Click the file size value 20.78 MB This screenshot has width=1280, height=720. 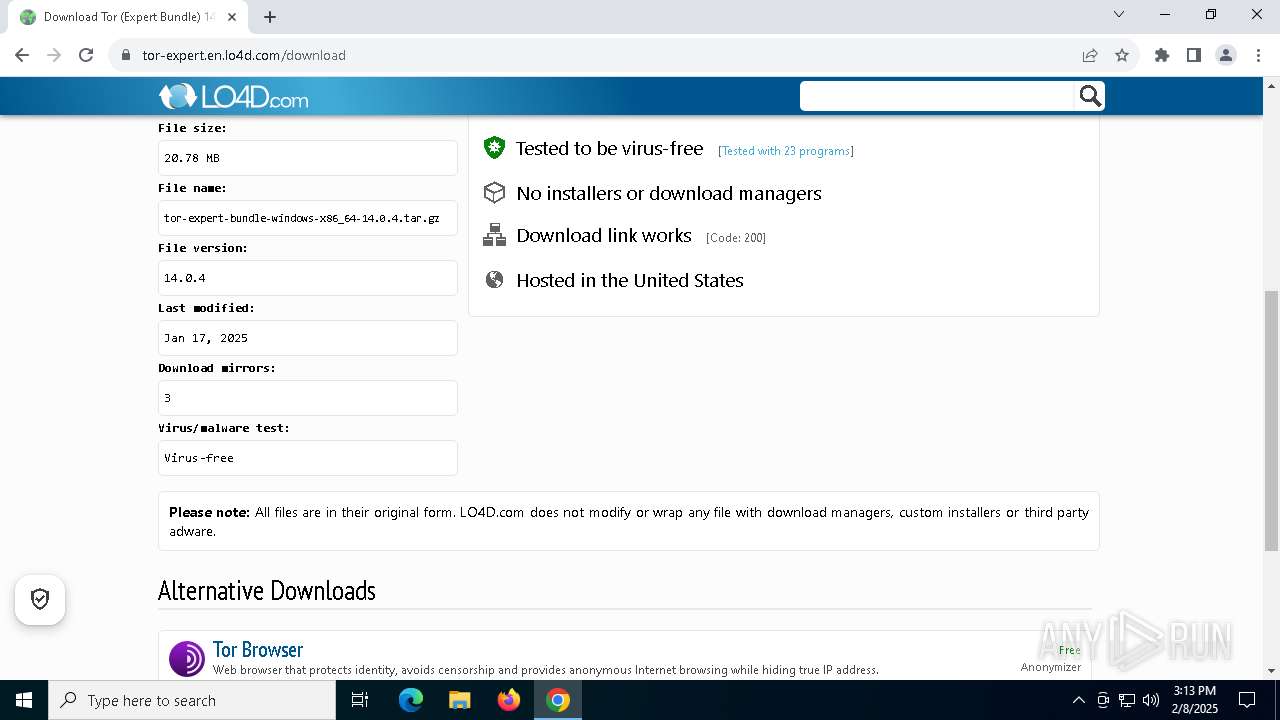coord(308,158)
